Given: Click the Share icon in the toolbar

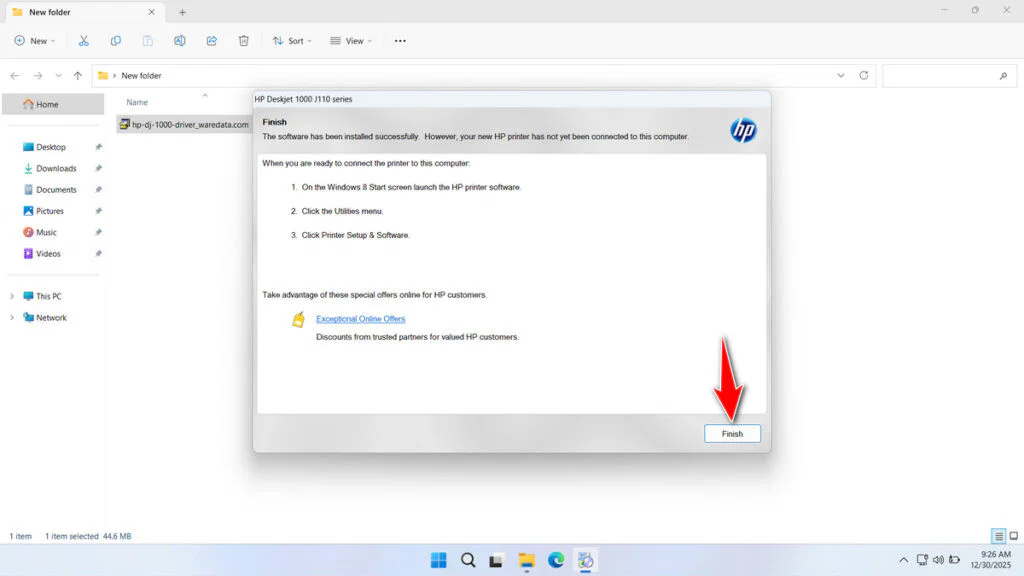Looking at the screenshot, I should pyautogui.click(x=211, y=40).
